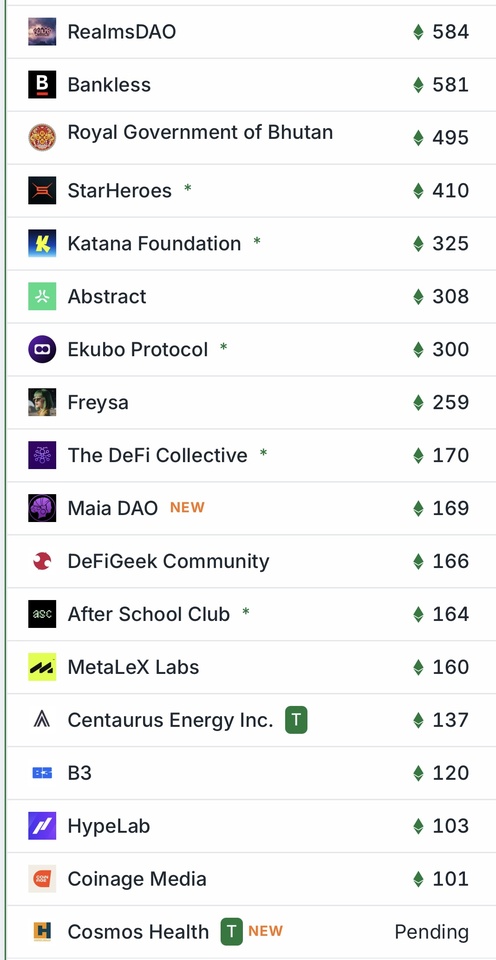Select the B3 name link
Viewport: 496px width, 960px height.
point(80,773)
